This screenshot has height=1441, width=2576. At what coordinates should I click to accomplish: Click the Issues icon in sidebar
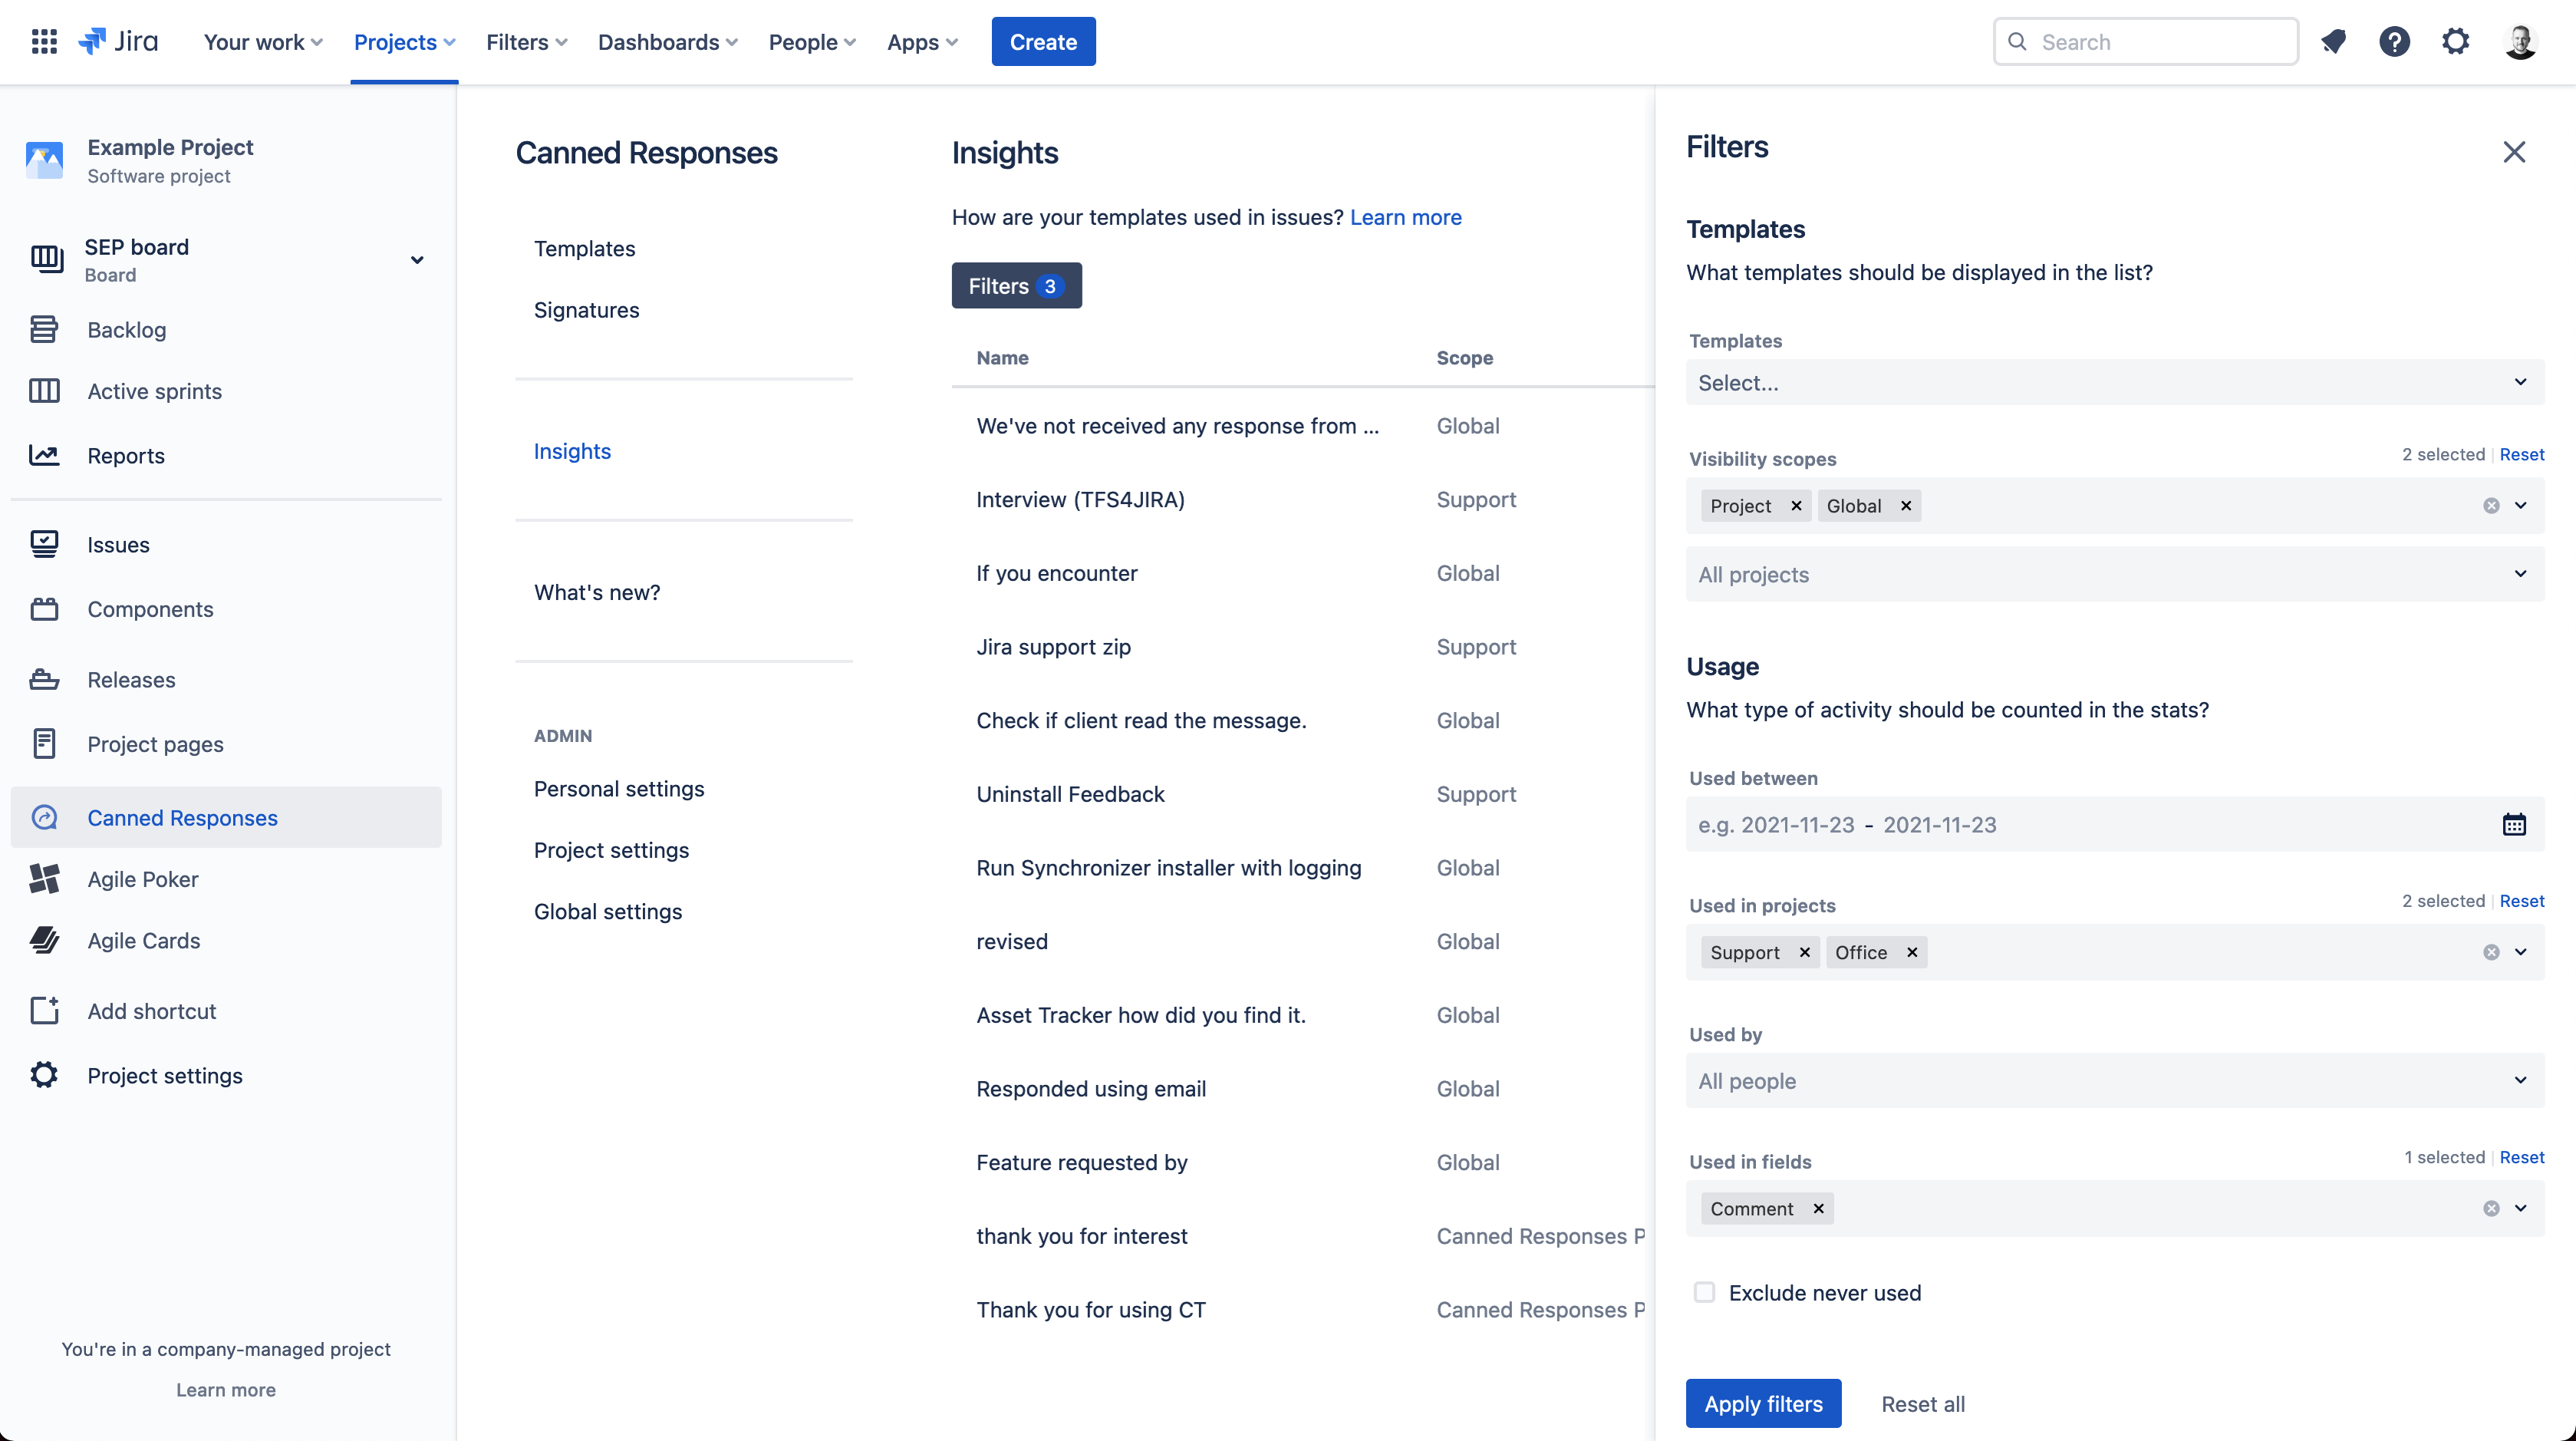click(x=44, y=543)
